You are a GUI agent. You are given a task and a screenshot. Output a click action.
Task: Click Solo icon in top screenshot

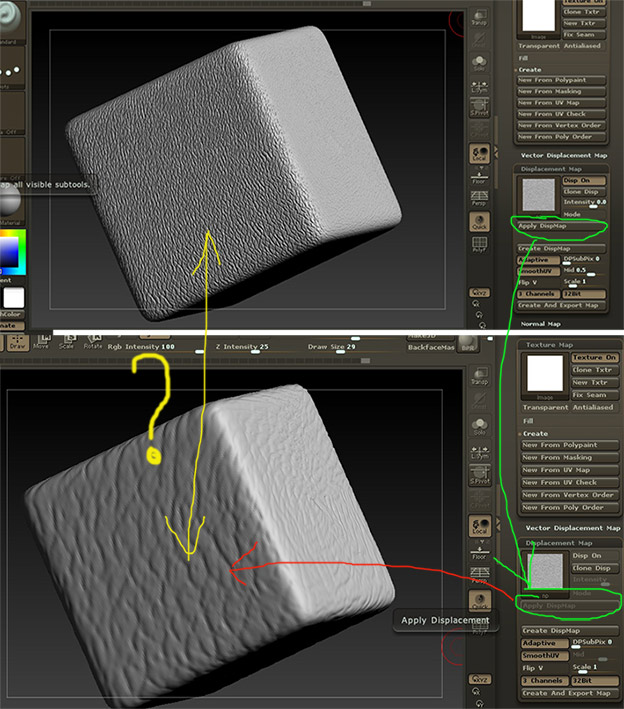(479, 63)
